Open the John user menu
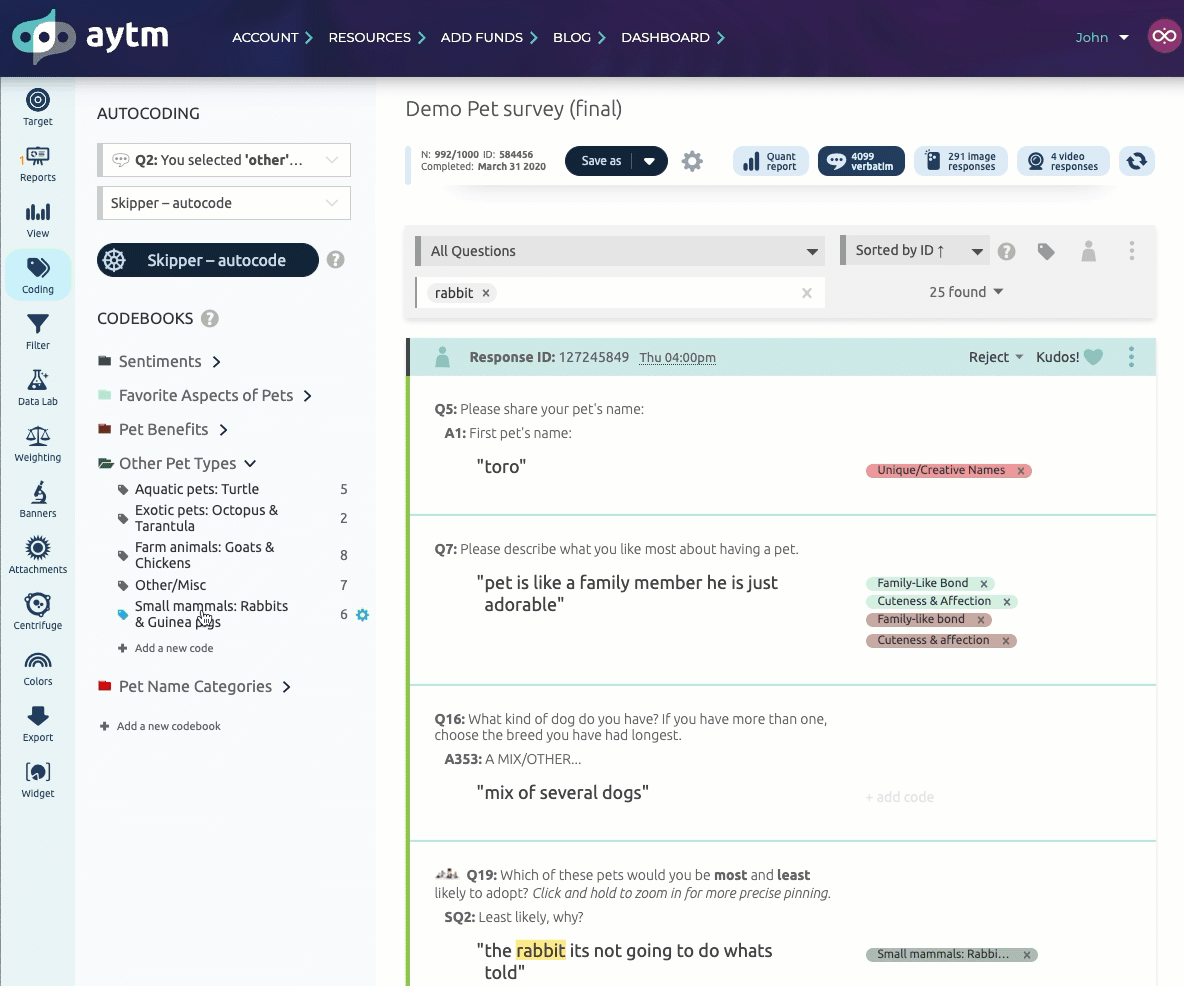This screenshot has width=1184, height=986. (1102, 37)
